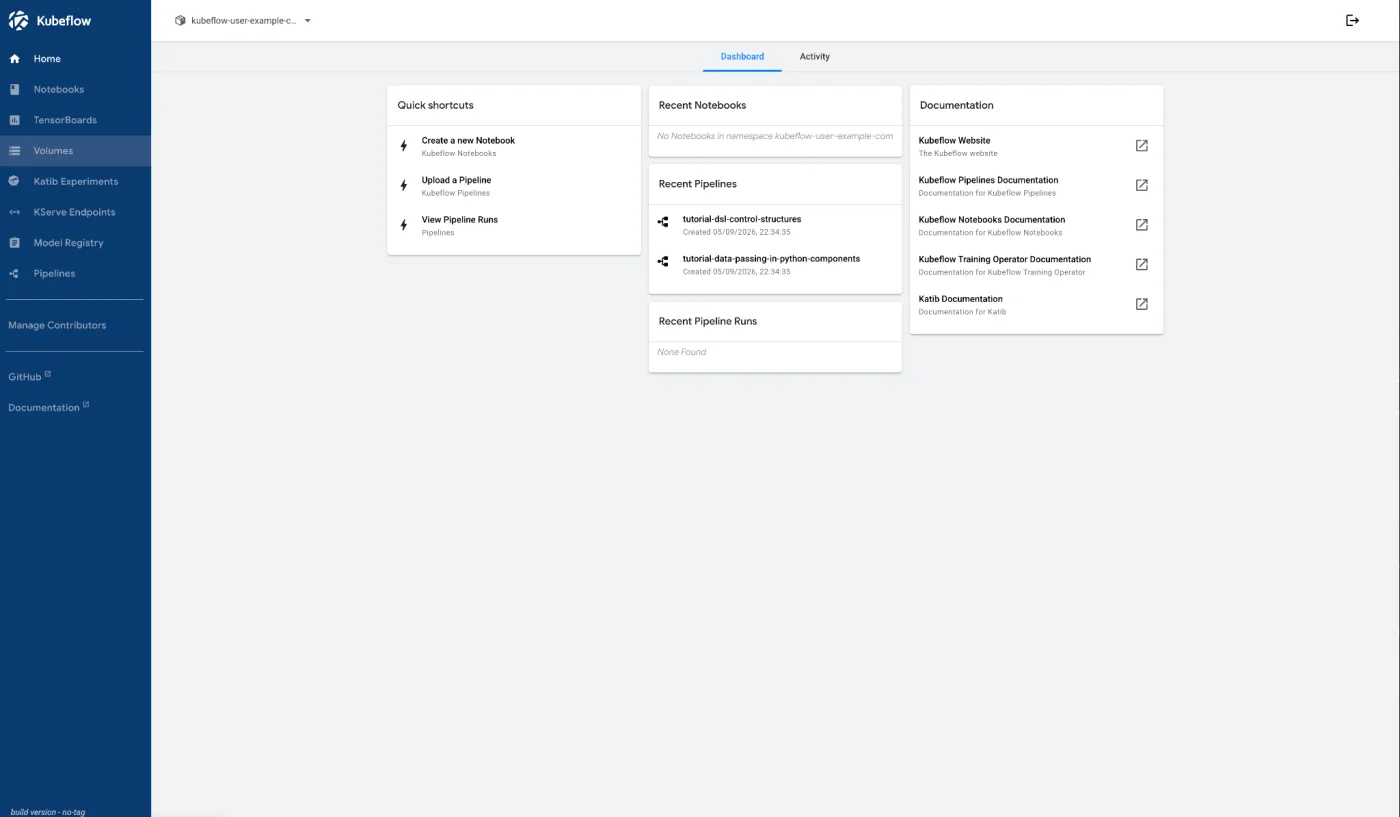The width and height of the screenshot is (1400, 817).
Task: Click lightning icon beside View Pipeline Runs
Action: pyautogui.click(x=404, y=225)
